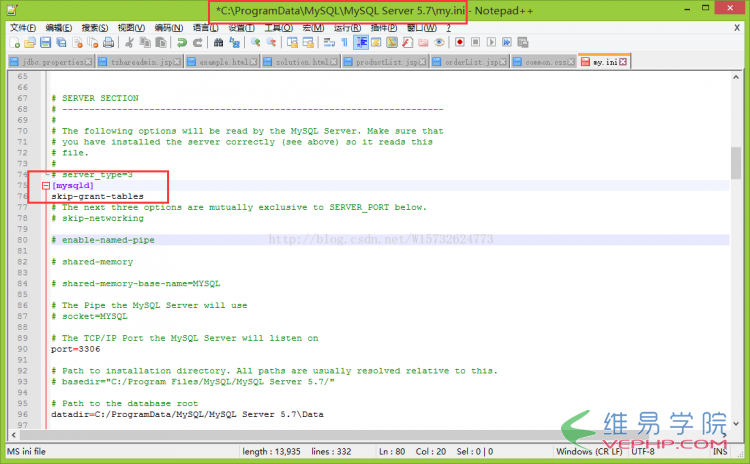Switch to the jdbc.properties tab
This screenshot has width=750, height=464.
point(51,62)
